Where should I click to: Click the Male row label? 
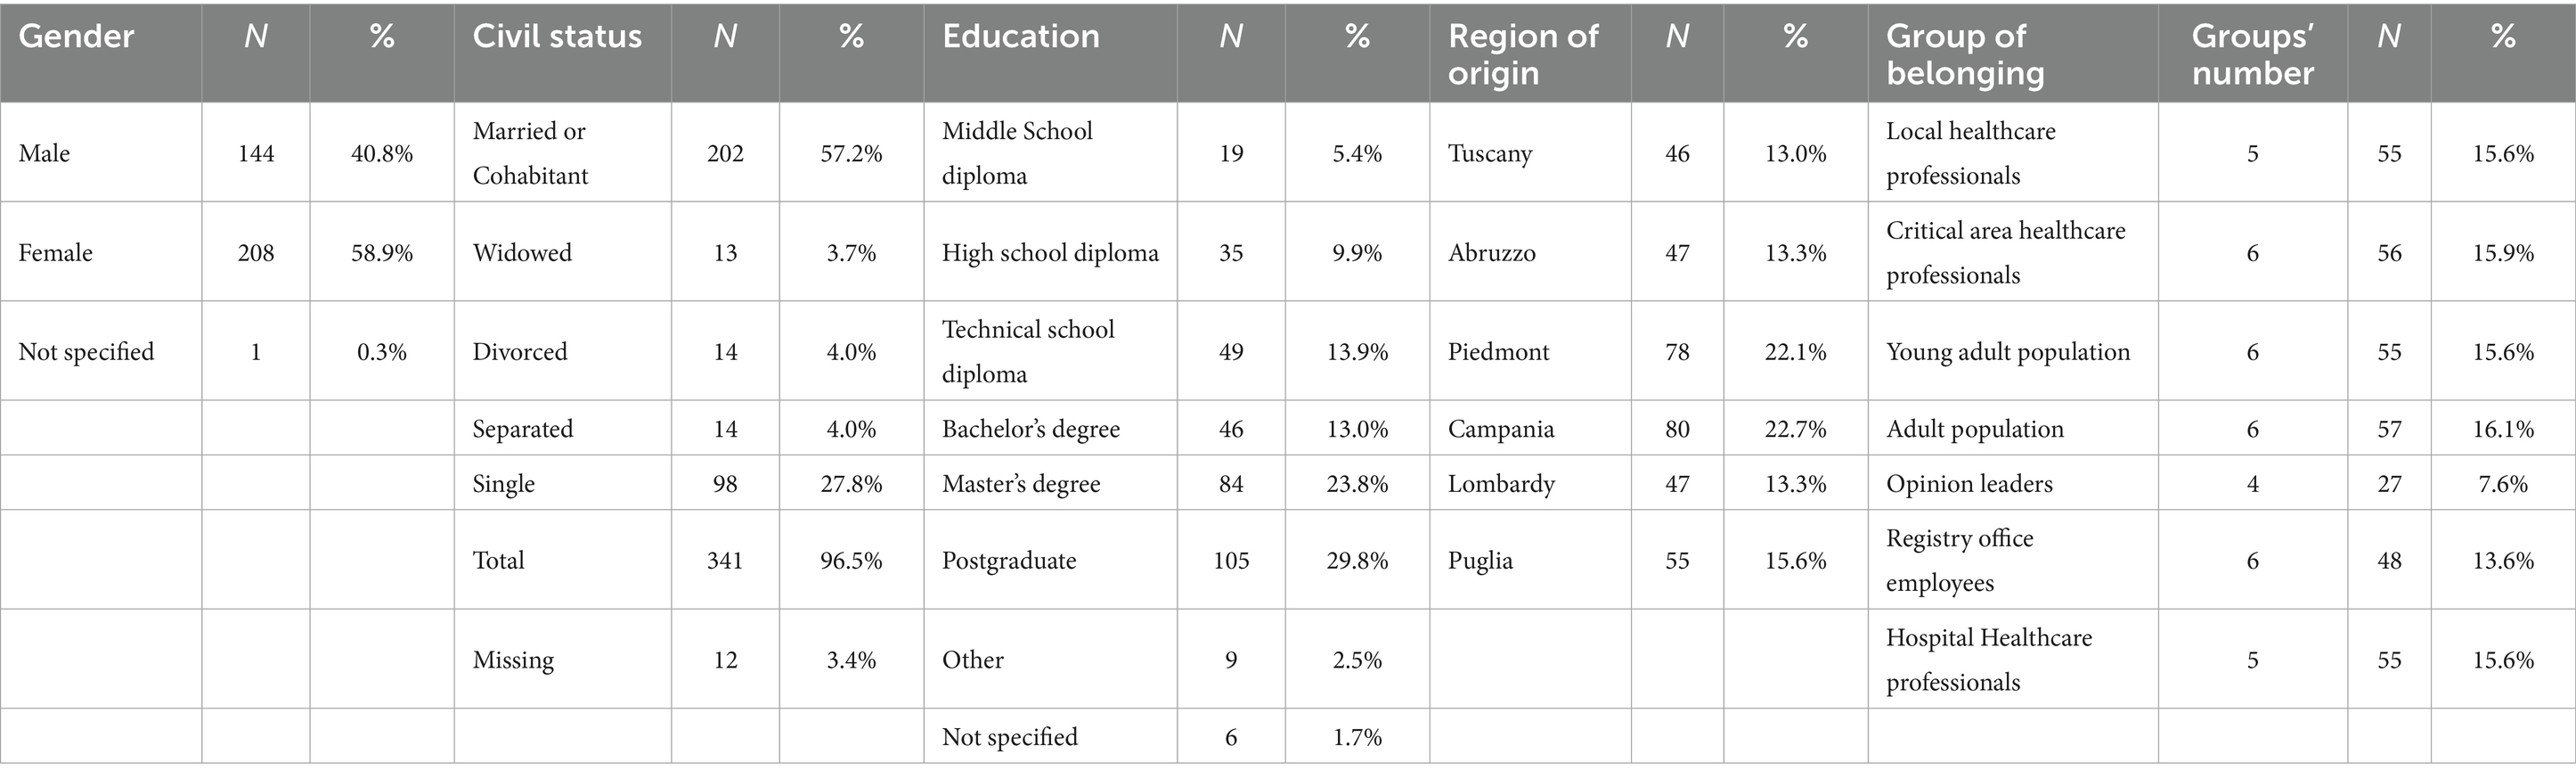pos(45,153)
